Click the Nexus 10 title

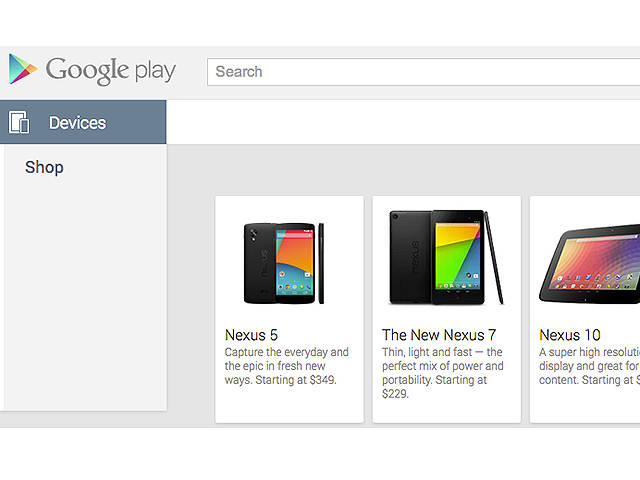tap(570, 335)
